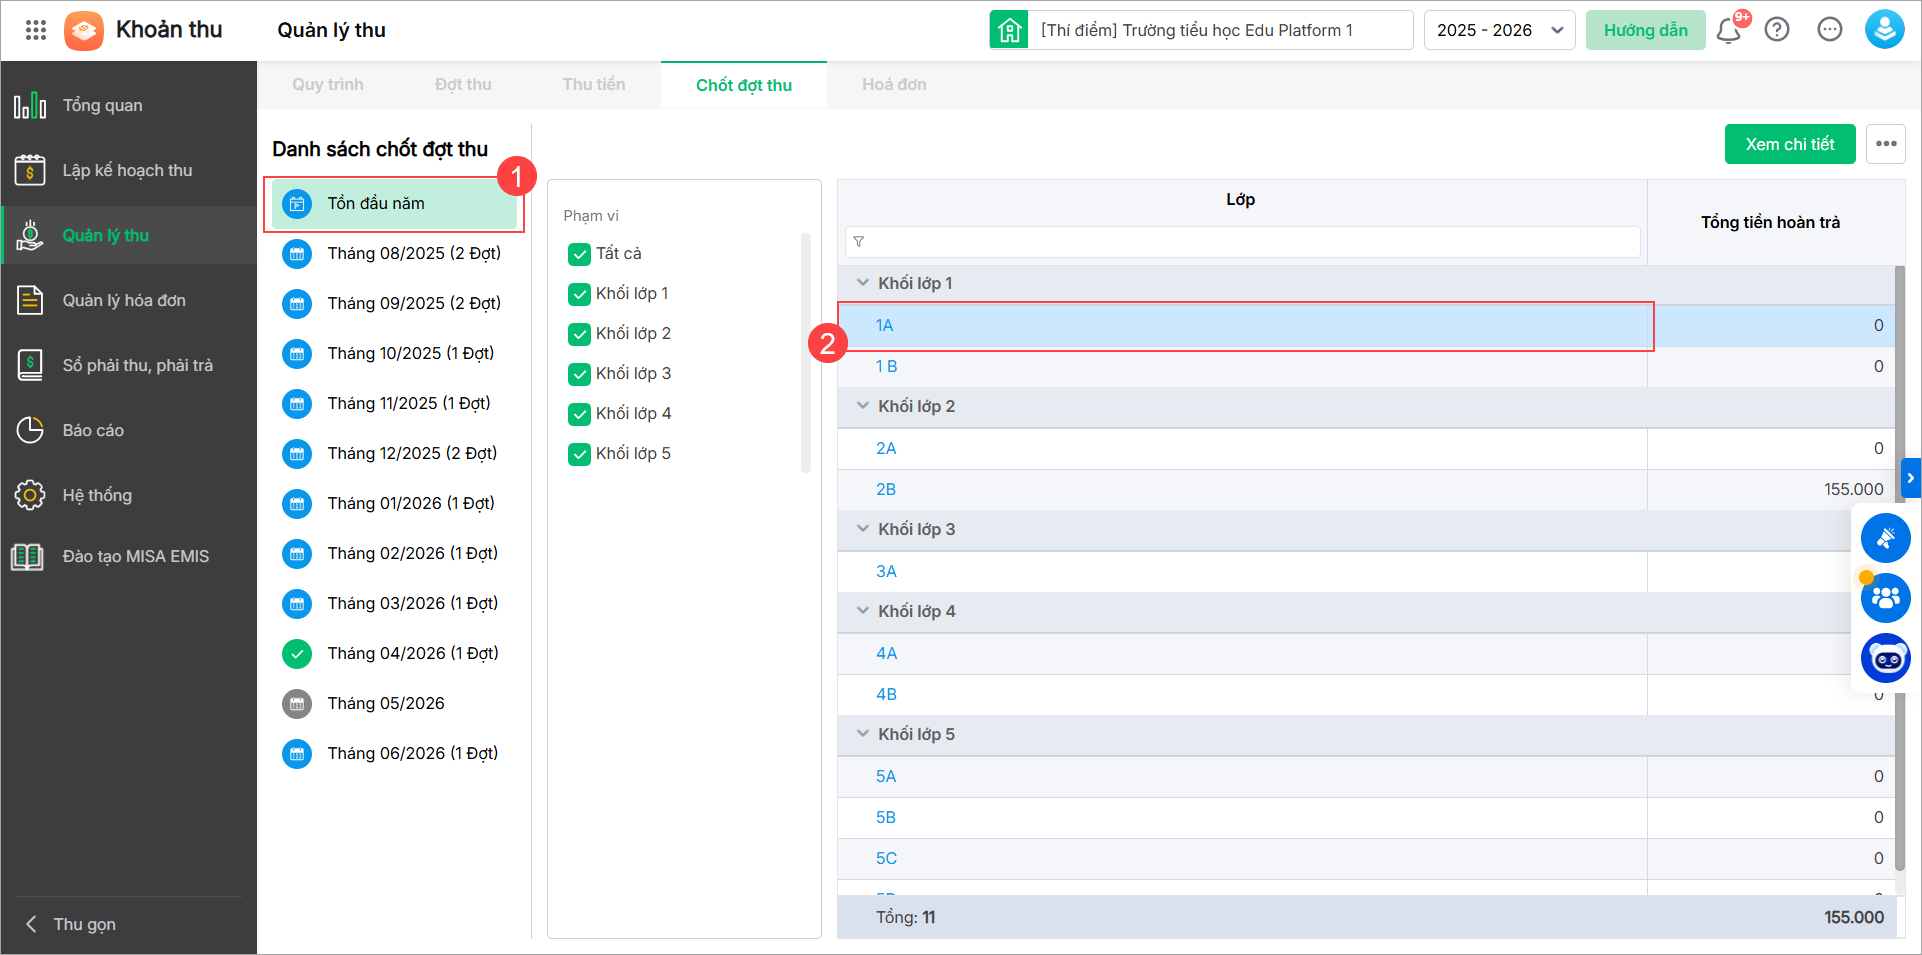Uncheck the Khối lớp 4 checkbox
Image resolution: width=1922 pixels, height=955 pixels.
(x=579, y=414)
